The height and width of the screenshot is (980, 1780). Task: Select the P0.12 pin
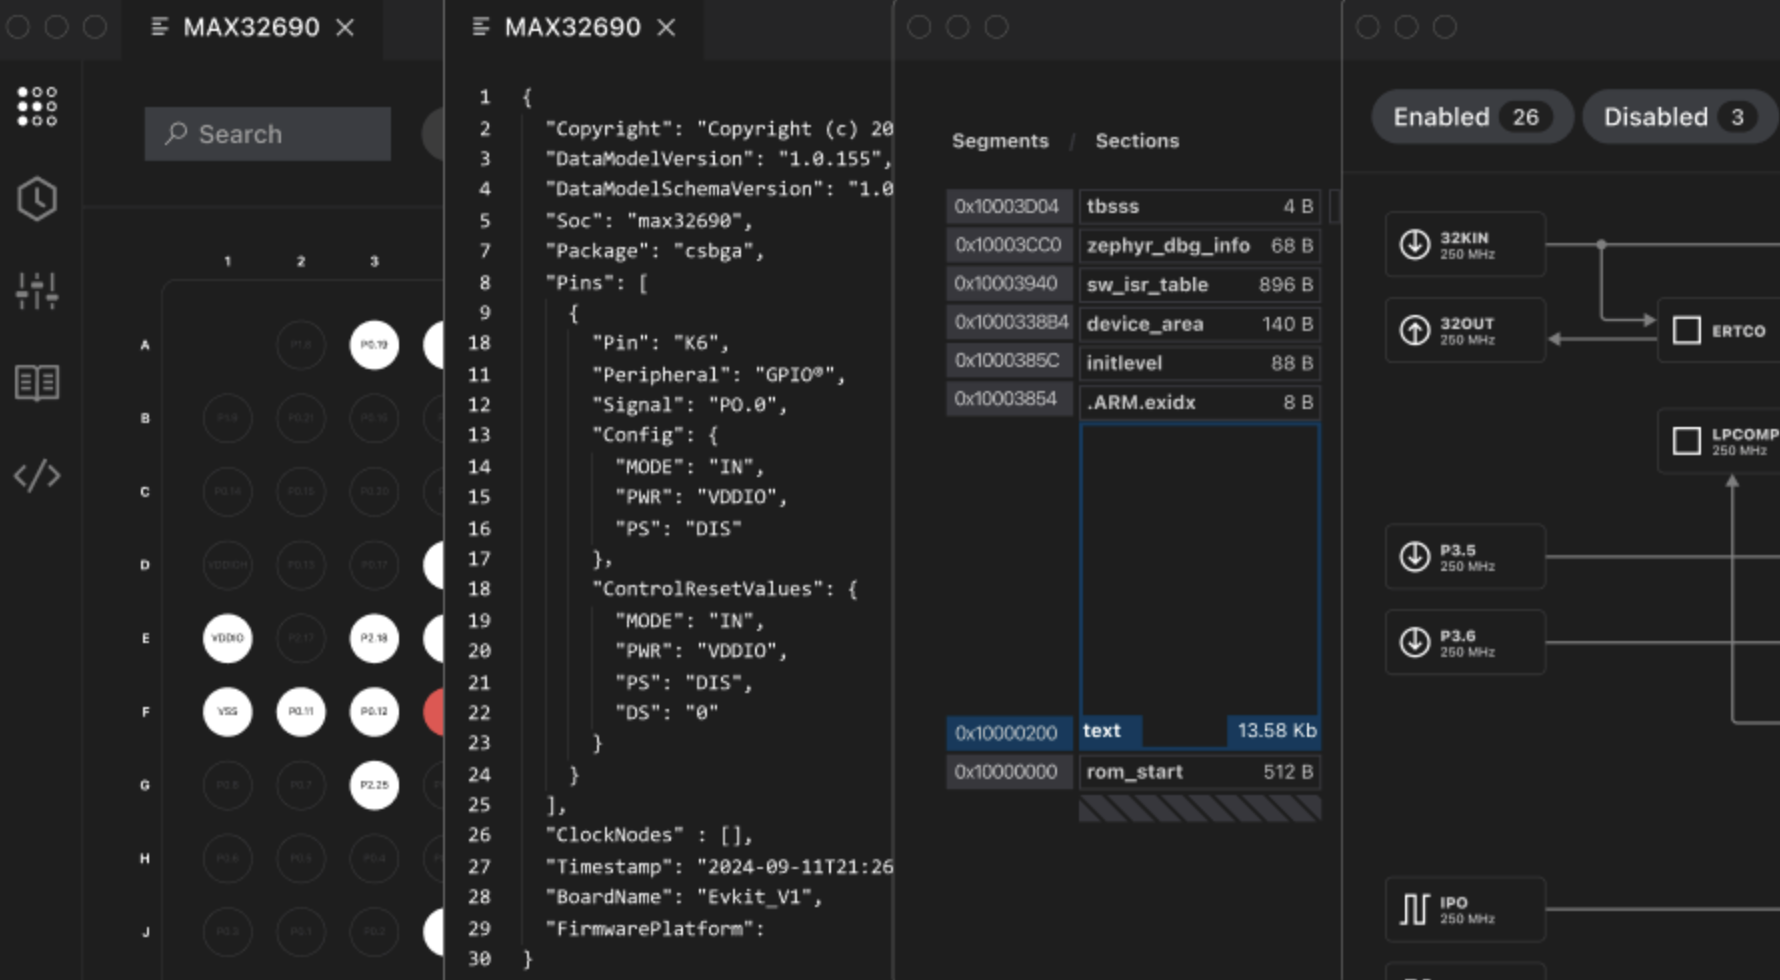374,712
